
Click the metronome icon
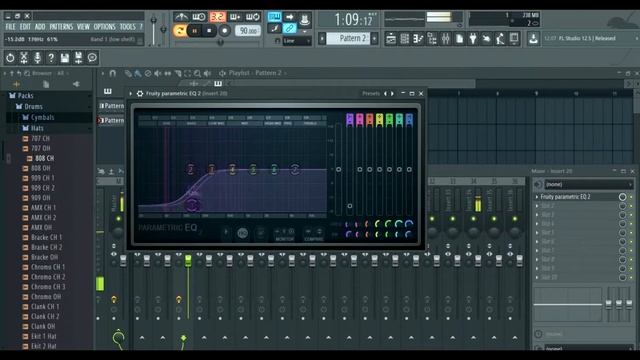[181, 17]
